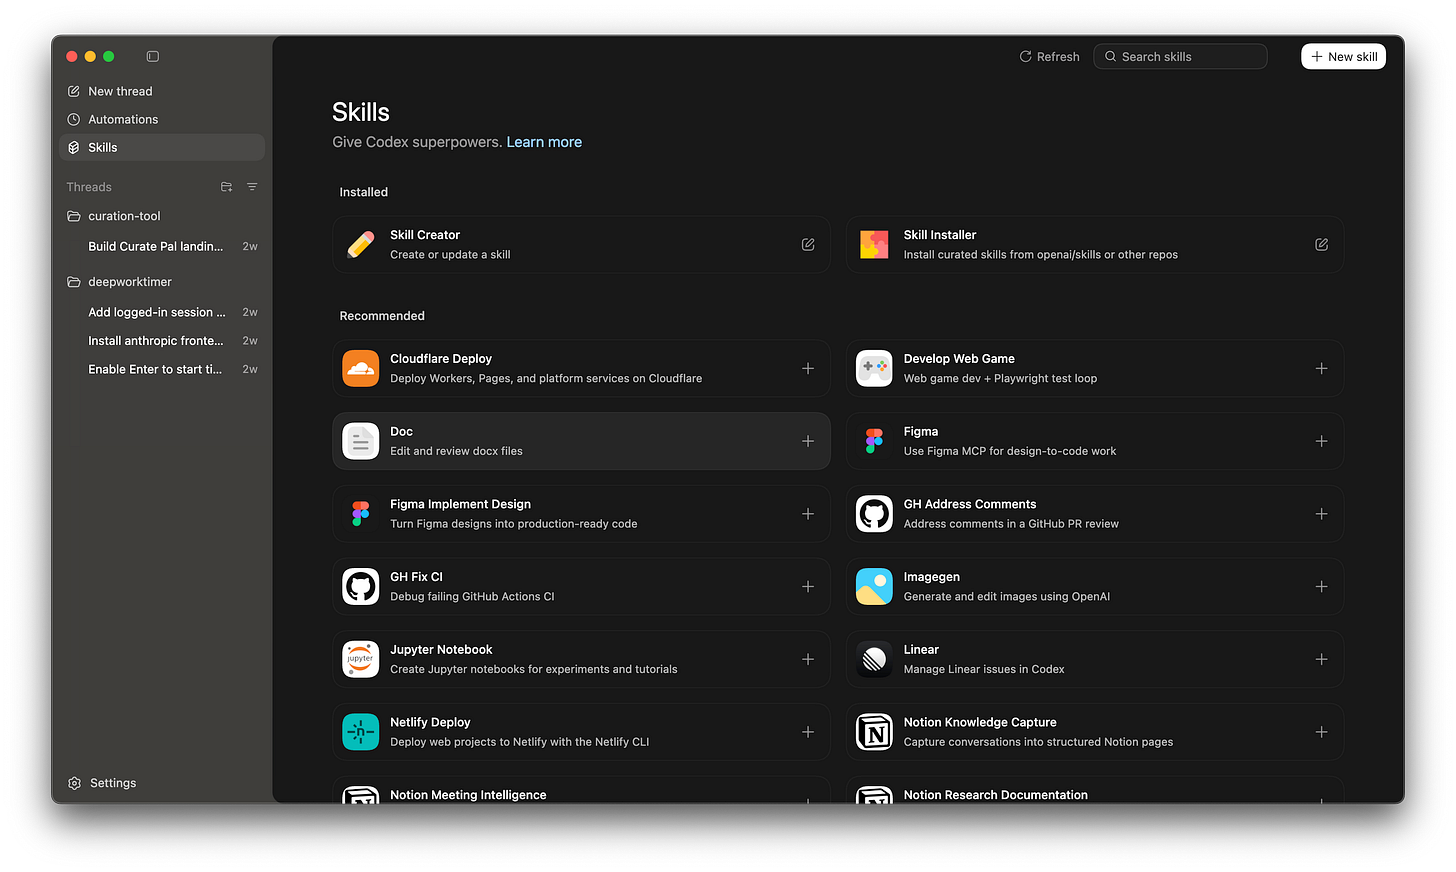Edit the Skill Installer skill

(1321, 245)
